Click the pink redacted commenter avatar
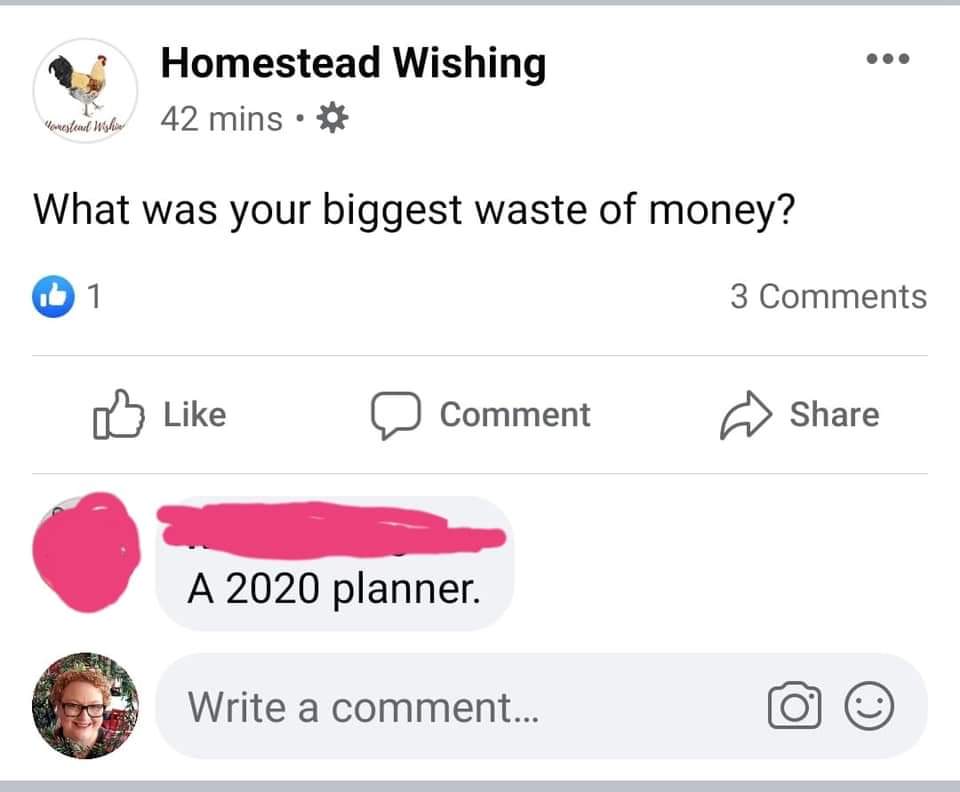Viewport: 960px width, 792px height. point(85,549)
